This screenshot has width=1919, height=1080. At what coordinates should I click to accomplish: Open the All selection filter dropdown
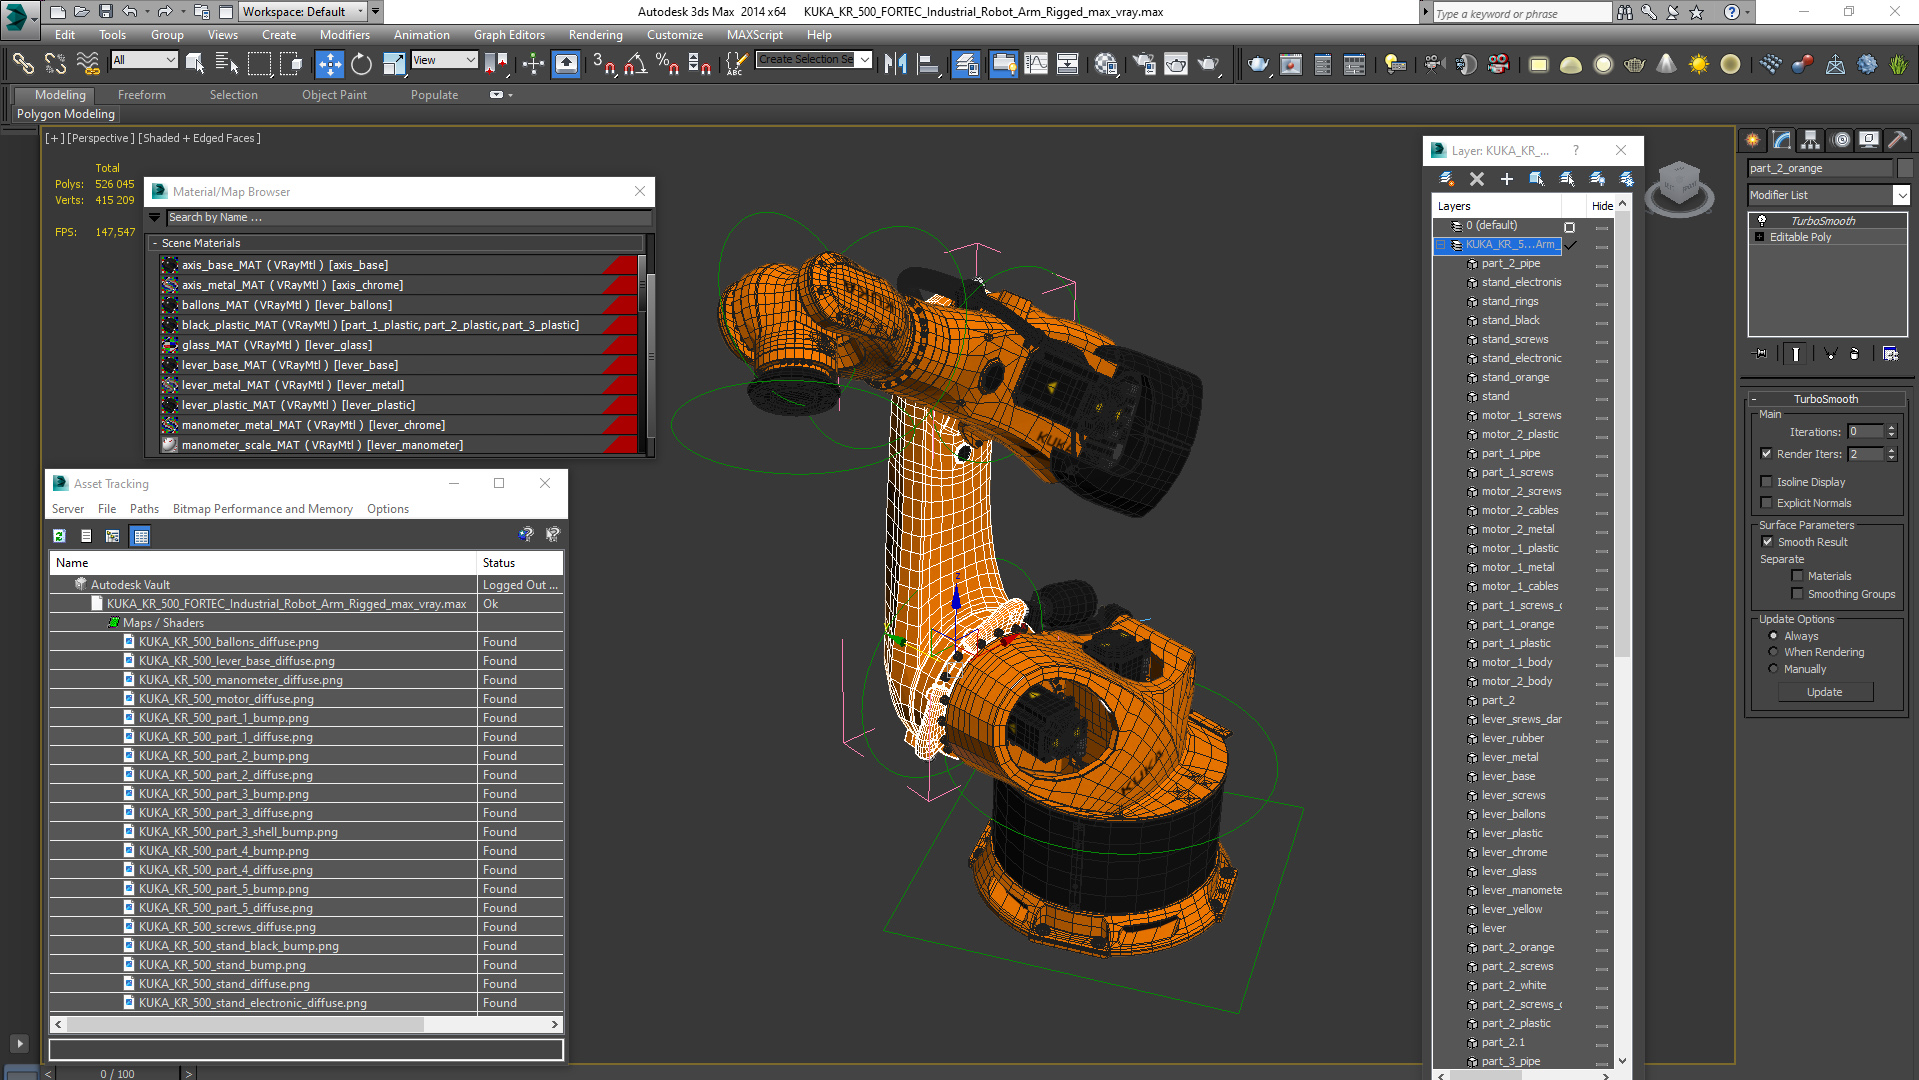tap(144, 60)
